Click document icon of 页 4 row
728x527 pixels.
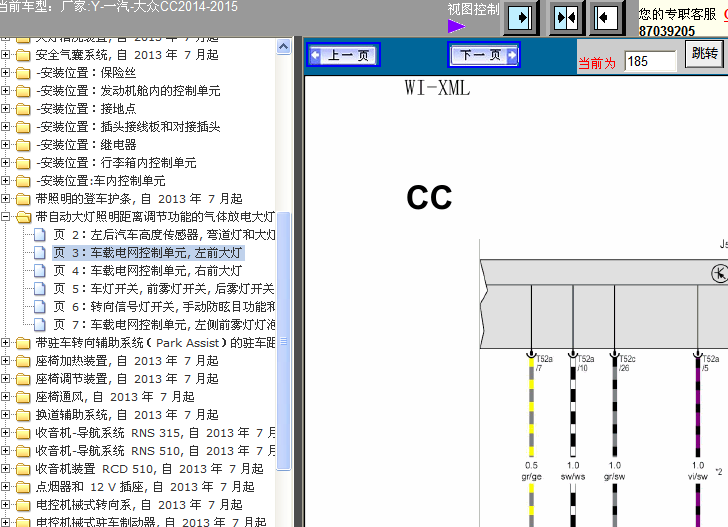coord(40,271)
